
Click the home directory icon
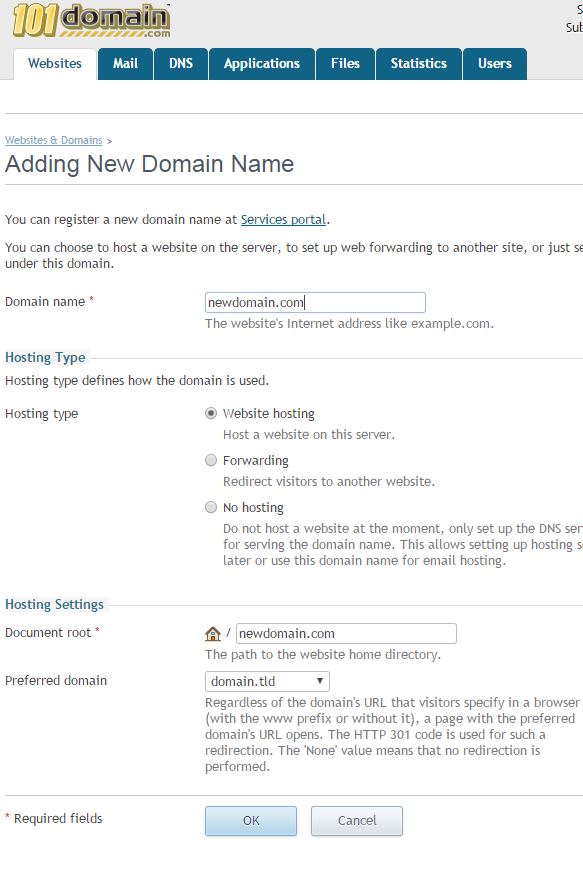[x=213, y=633]
